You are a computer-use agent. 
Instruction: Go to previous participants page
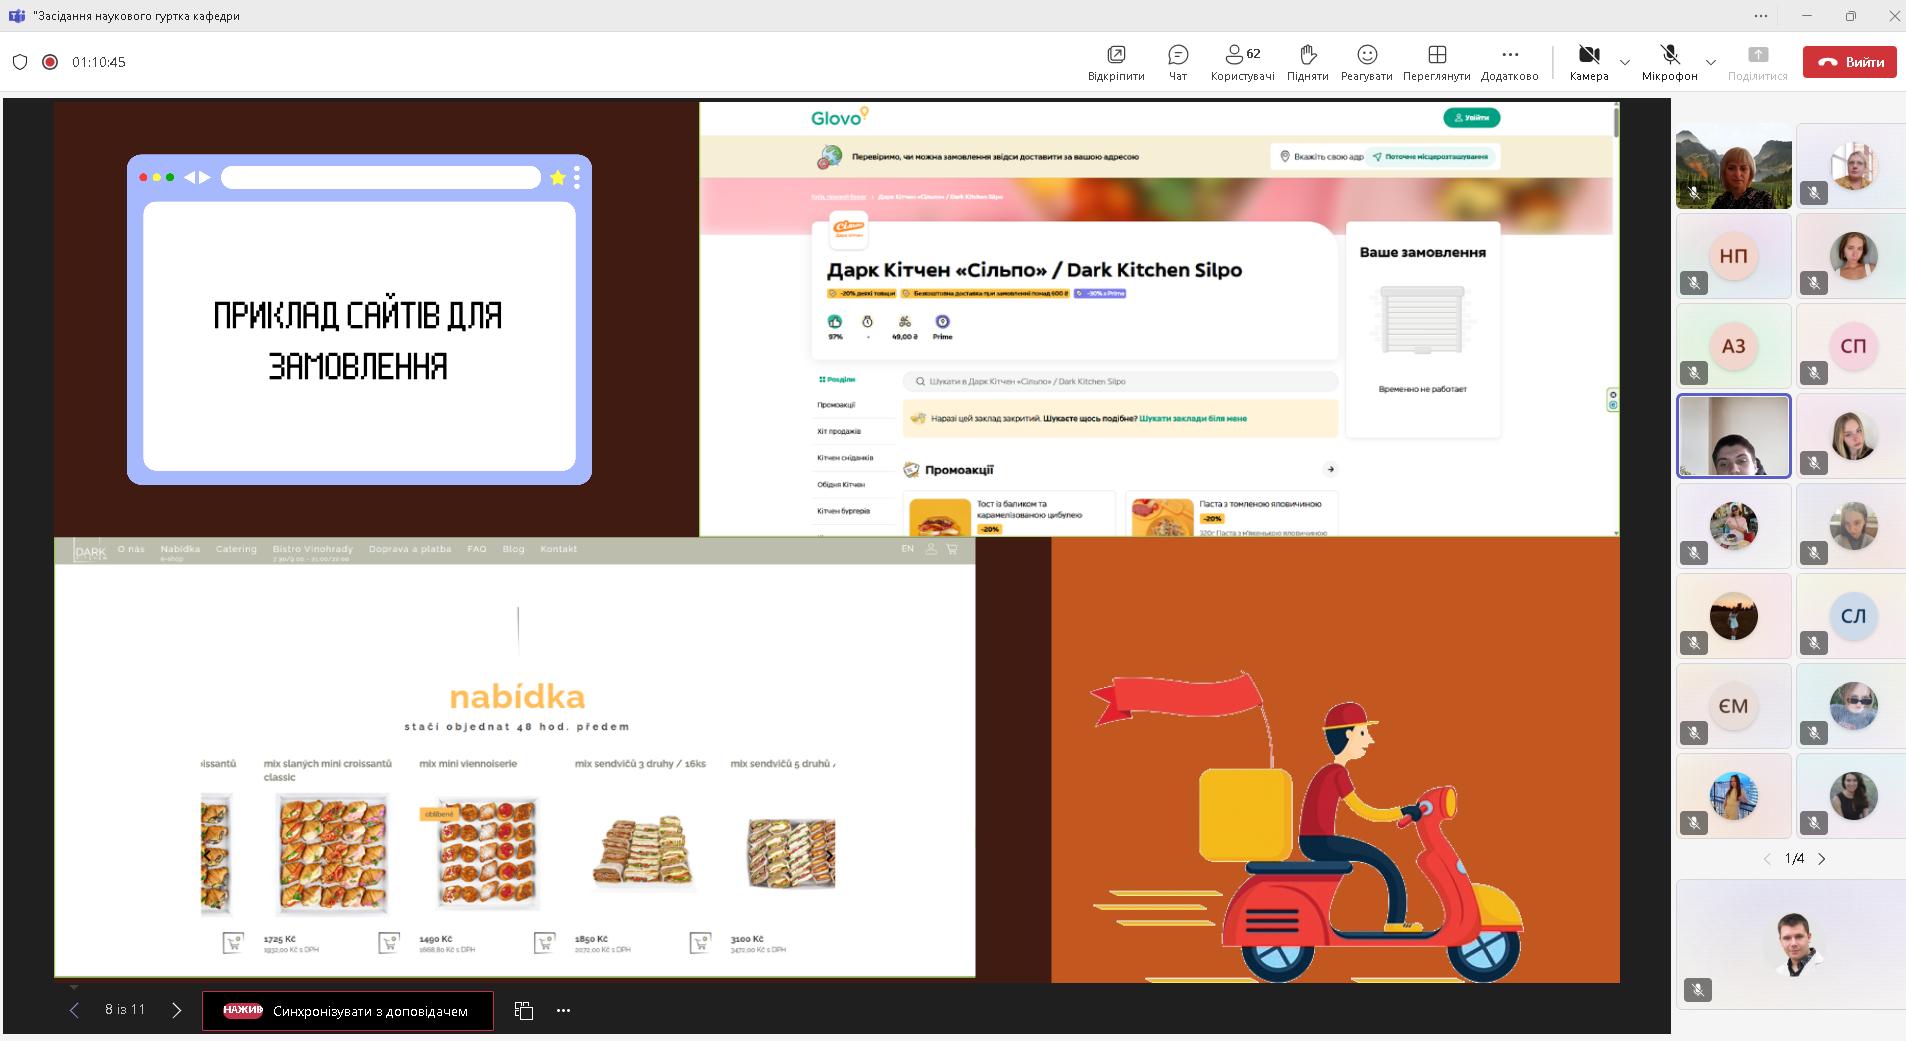1767,859
